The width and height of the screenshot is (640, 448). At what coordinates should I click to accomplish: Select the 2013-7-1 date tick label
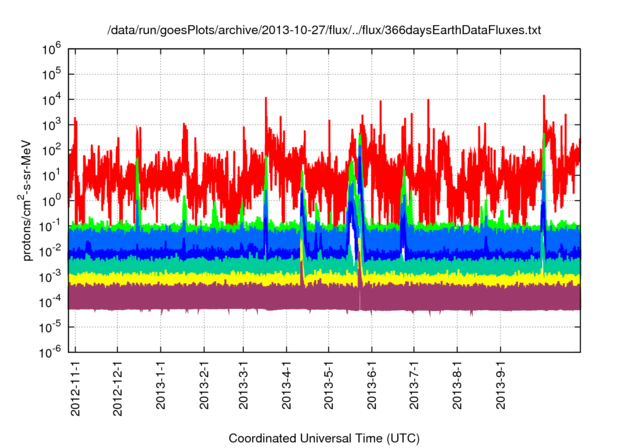[x=414, y=385]
